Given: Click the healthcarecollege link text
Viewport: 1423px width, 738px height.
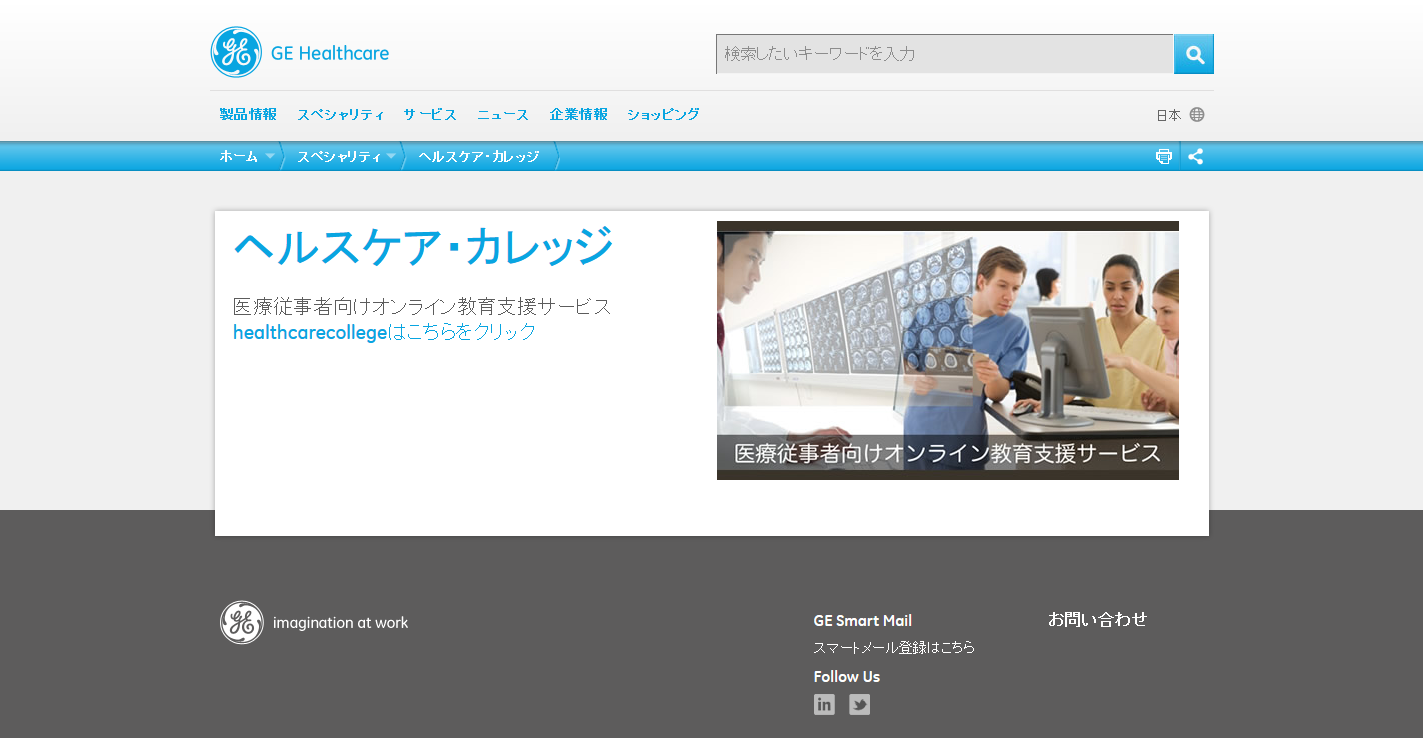Looking at the screenshot, I should coord(310,332).
